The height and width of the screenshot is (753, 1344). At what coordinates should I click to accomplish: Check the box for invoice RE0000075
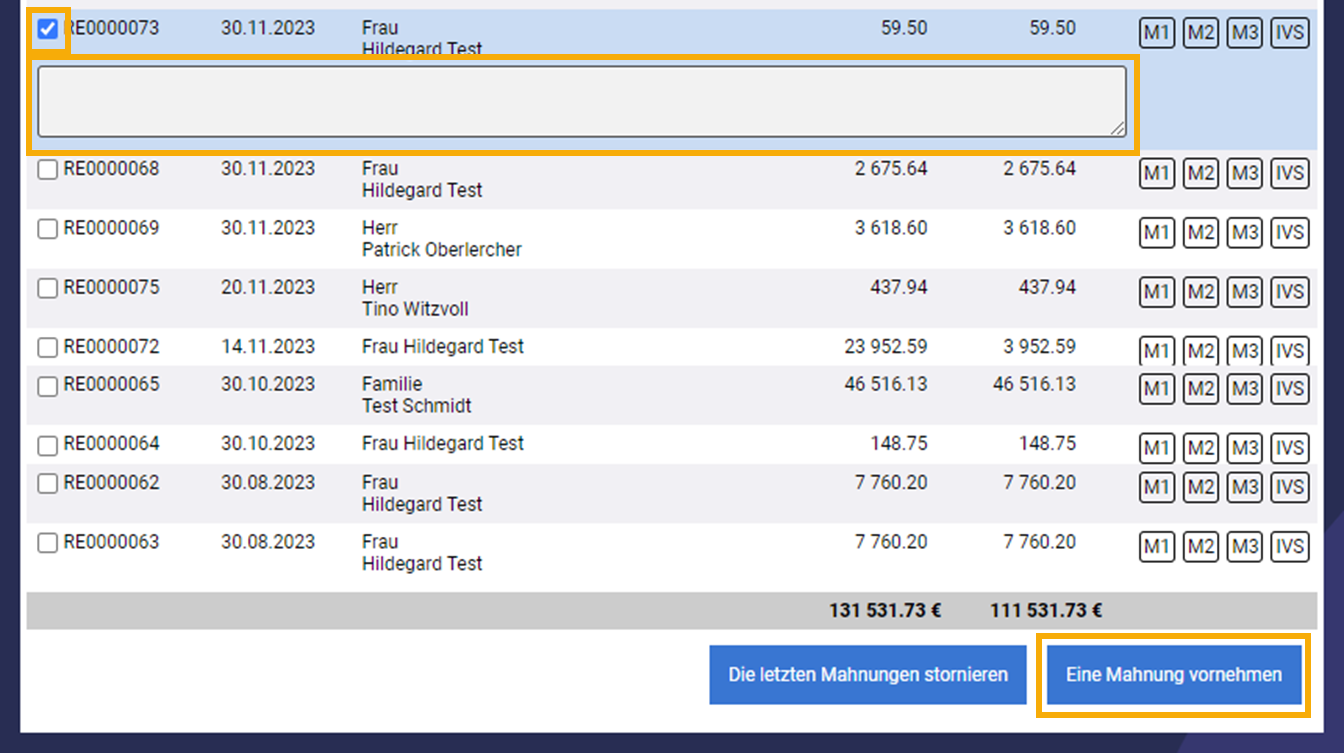click(47, 289)
